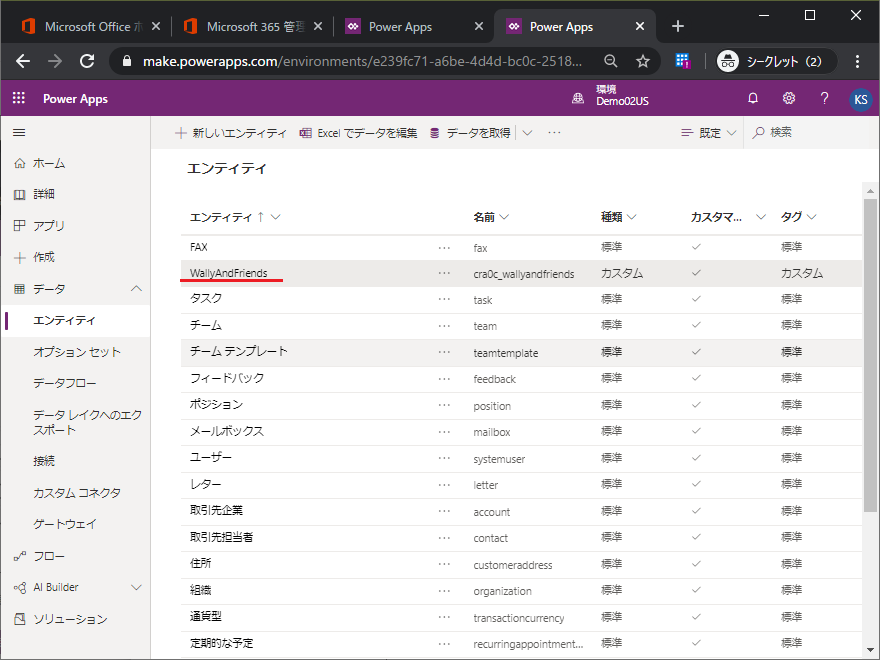The image size is (880, 660).
Task: Open more options for レター row
Action: pos(444,484)
